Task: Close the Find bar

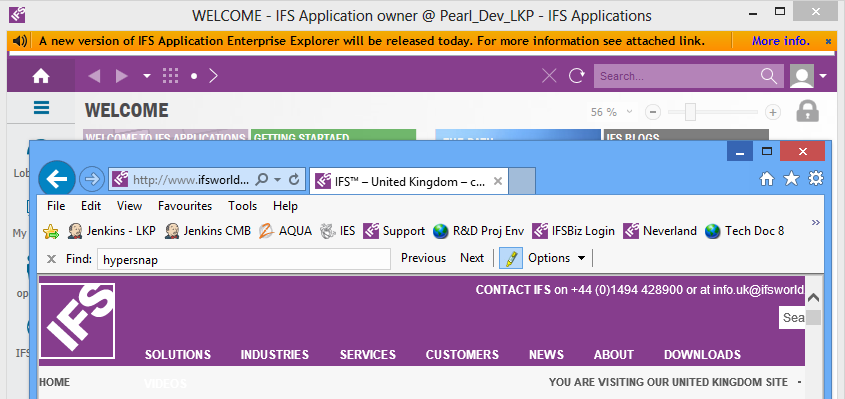Action: pyautogui.click(x=51, y=259)
